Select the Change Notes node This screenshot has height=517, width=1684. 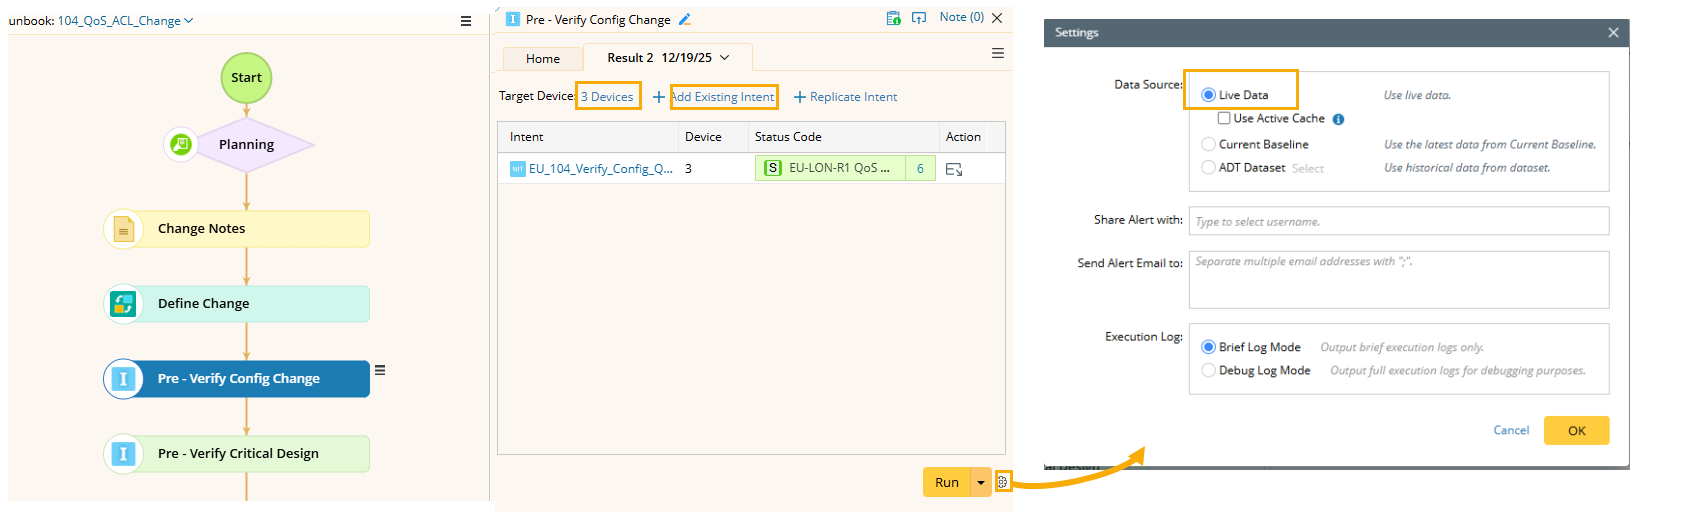(237, 229)
